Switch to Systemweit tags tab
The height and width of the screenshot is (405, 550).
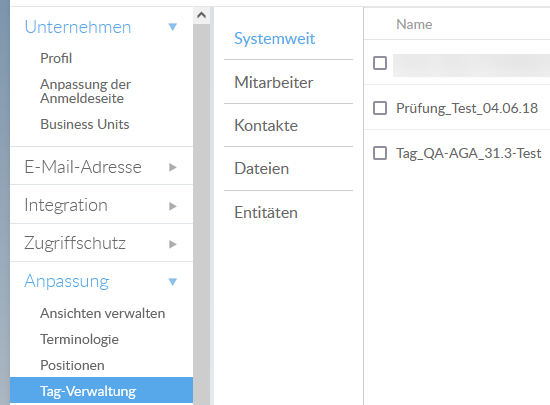tap(275, 39)
